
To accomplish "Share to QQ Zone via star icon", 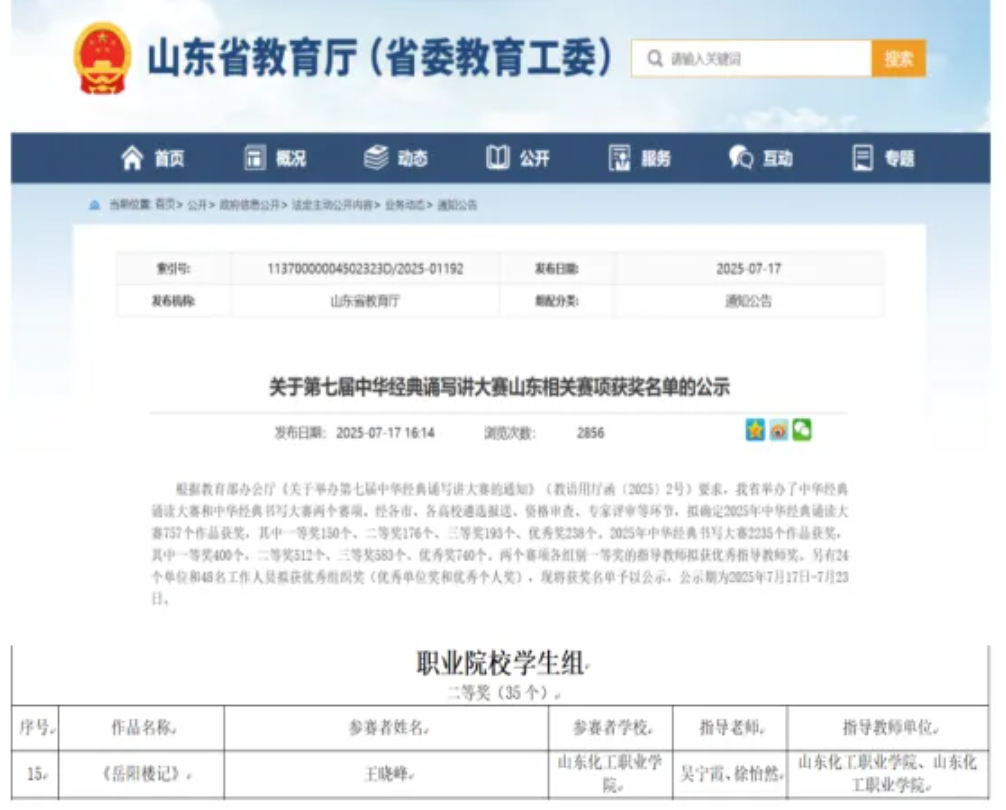I will point(755,430).
